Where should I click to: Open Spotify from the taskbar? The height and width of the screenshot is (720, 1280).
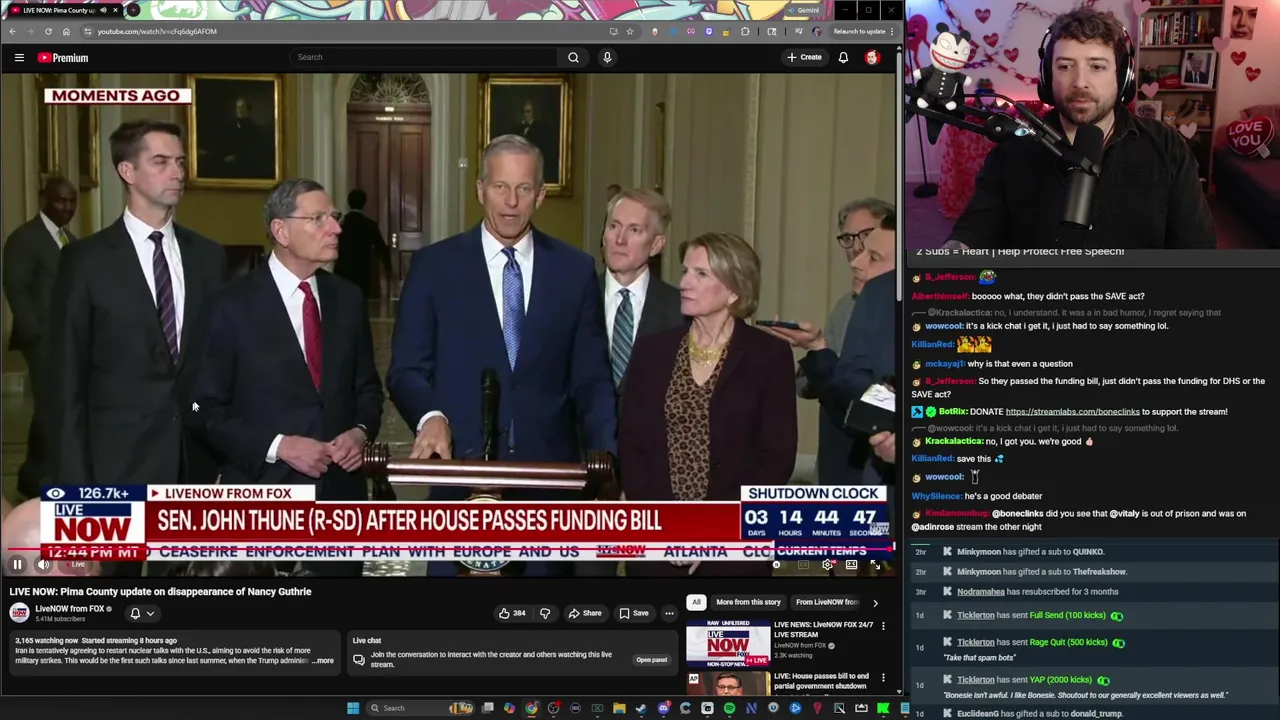729,708
